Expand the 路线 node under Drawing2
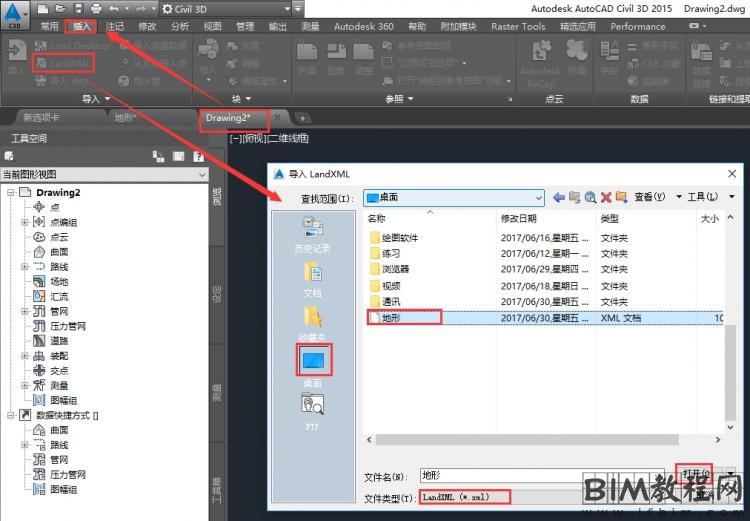Viewport: 750px width, 521px height. click(24, 266)
